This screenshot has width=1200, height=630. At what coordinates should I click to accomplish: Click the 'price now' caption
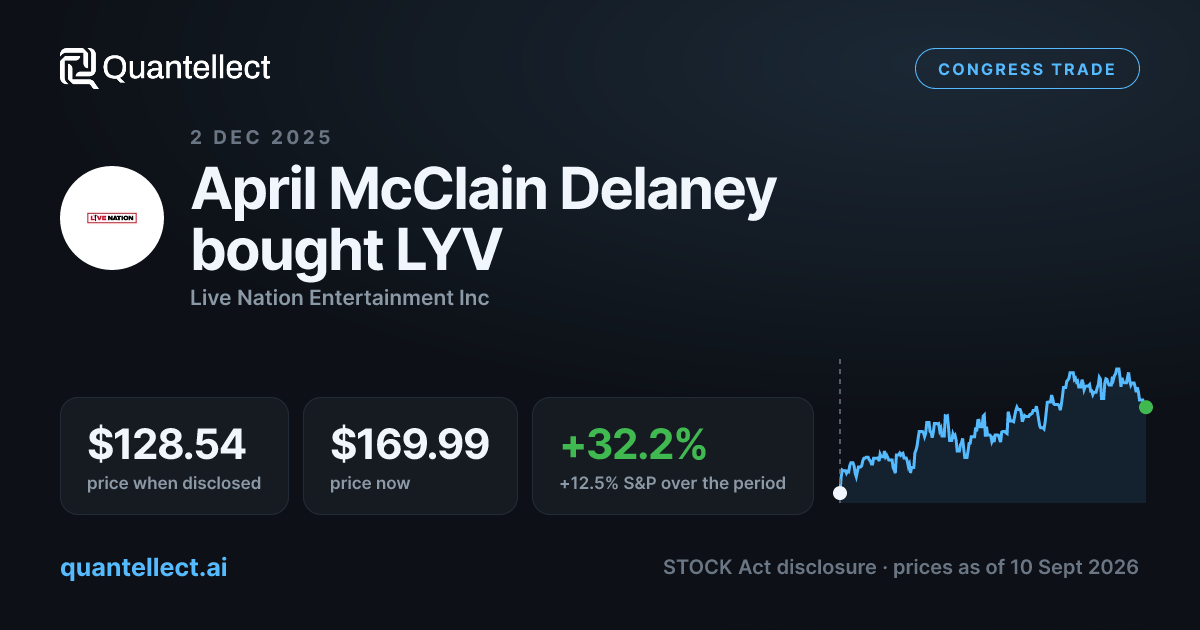(x=370, y=484)
